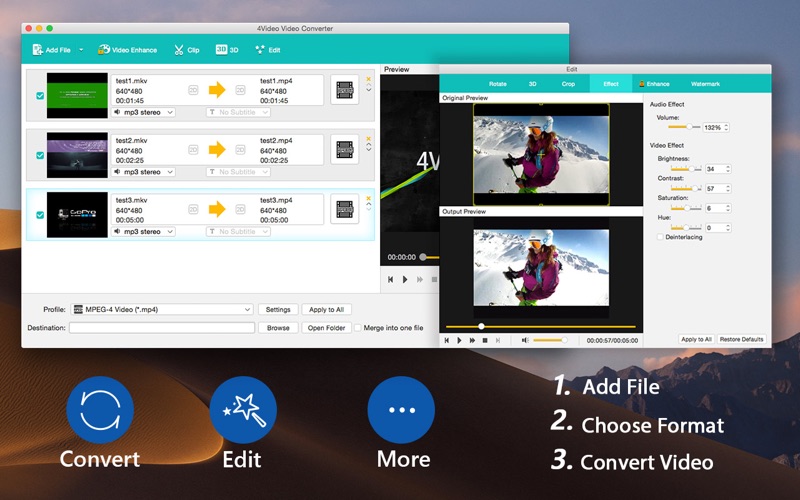Image resolution: width=800 pixels, height=500 pixels.
Task: Remove test1.mkv with its X icon
Action: (368, 79)
